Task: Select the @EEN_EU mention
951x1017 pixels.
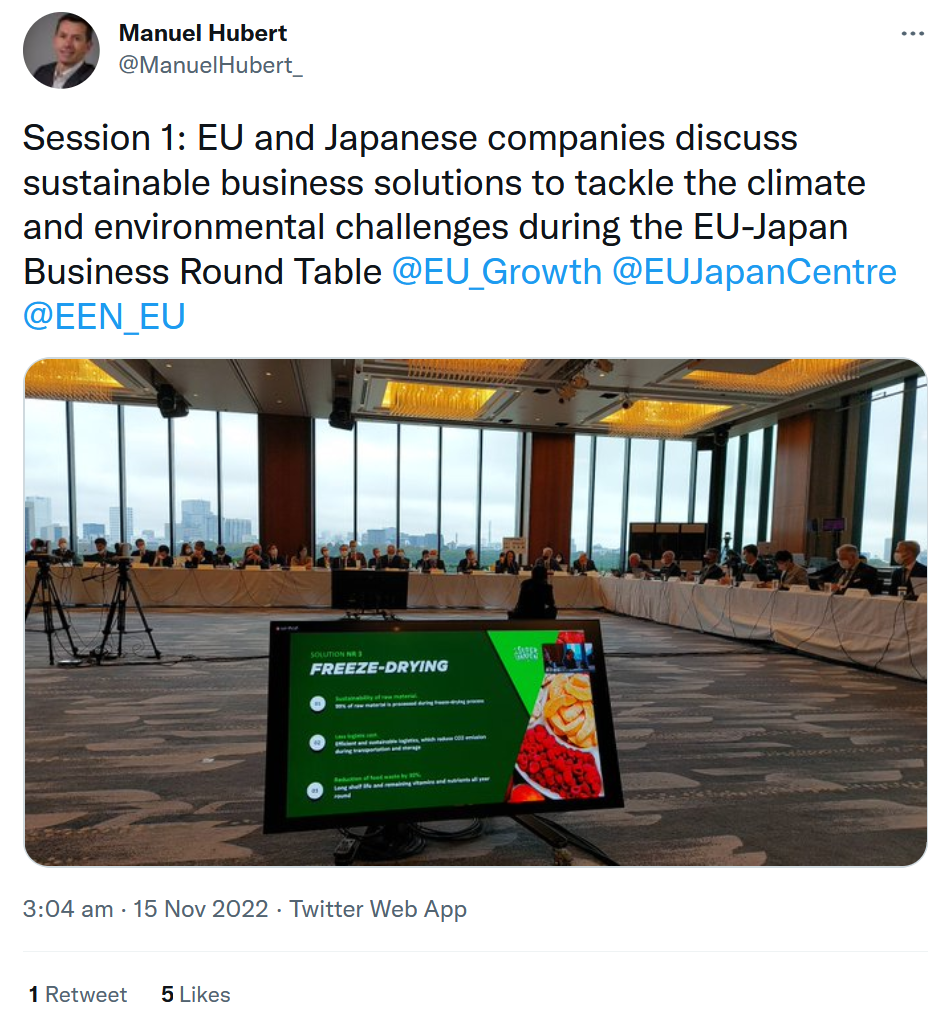Action: click(104, 316)
